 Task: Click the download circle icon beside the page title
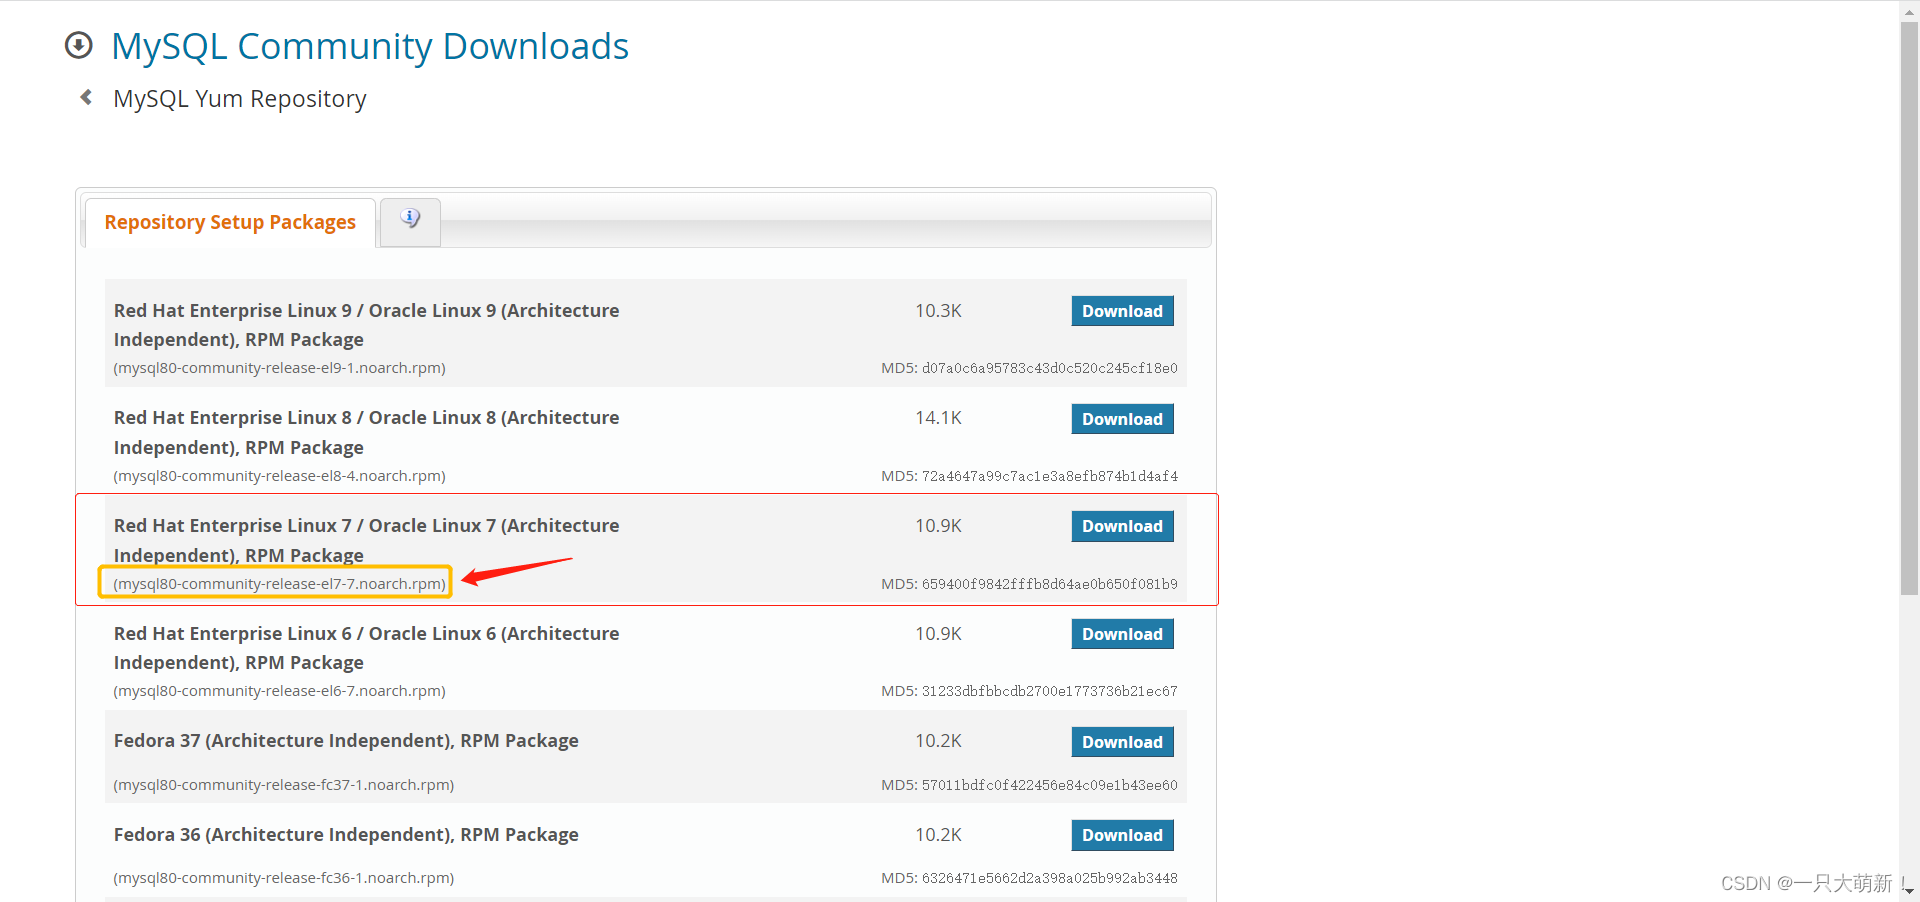[x=78, y=45]
